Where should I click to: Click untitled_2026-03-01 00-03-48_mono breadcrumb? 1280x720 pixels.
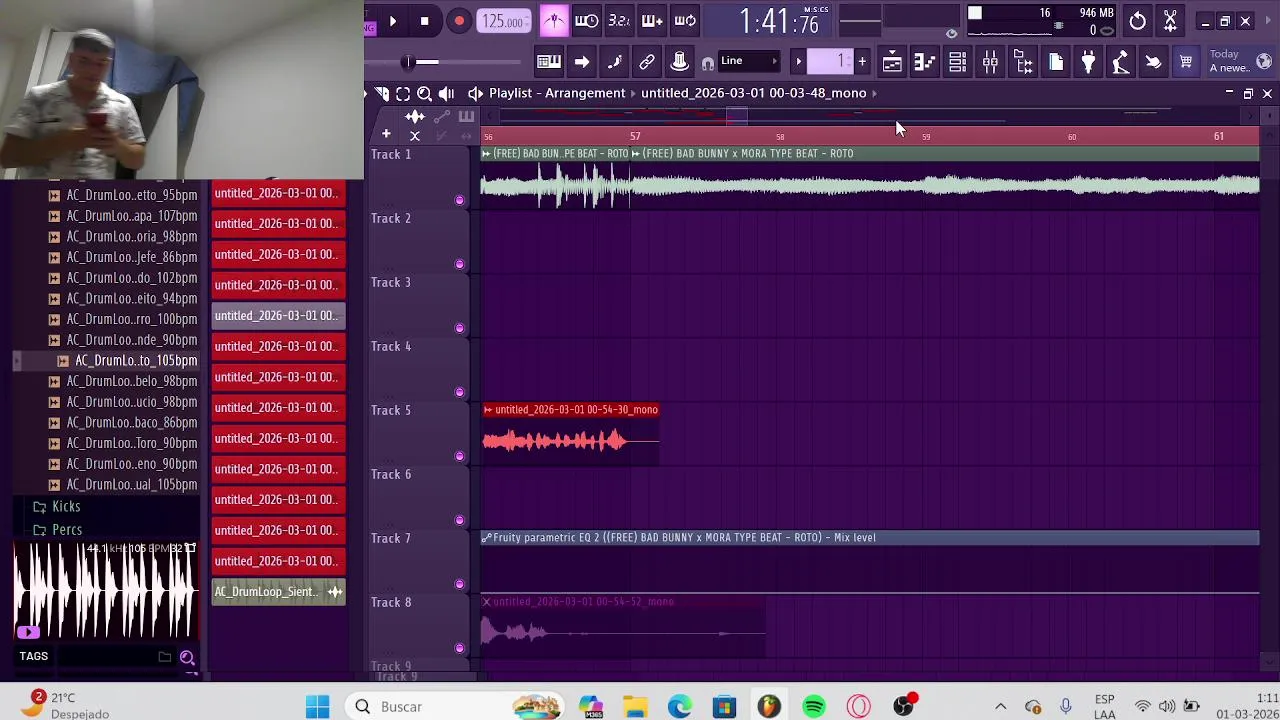(x=753, y=93)
